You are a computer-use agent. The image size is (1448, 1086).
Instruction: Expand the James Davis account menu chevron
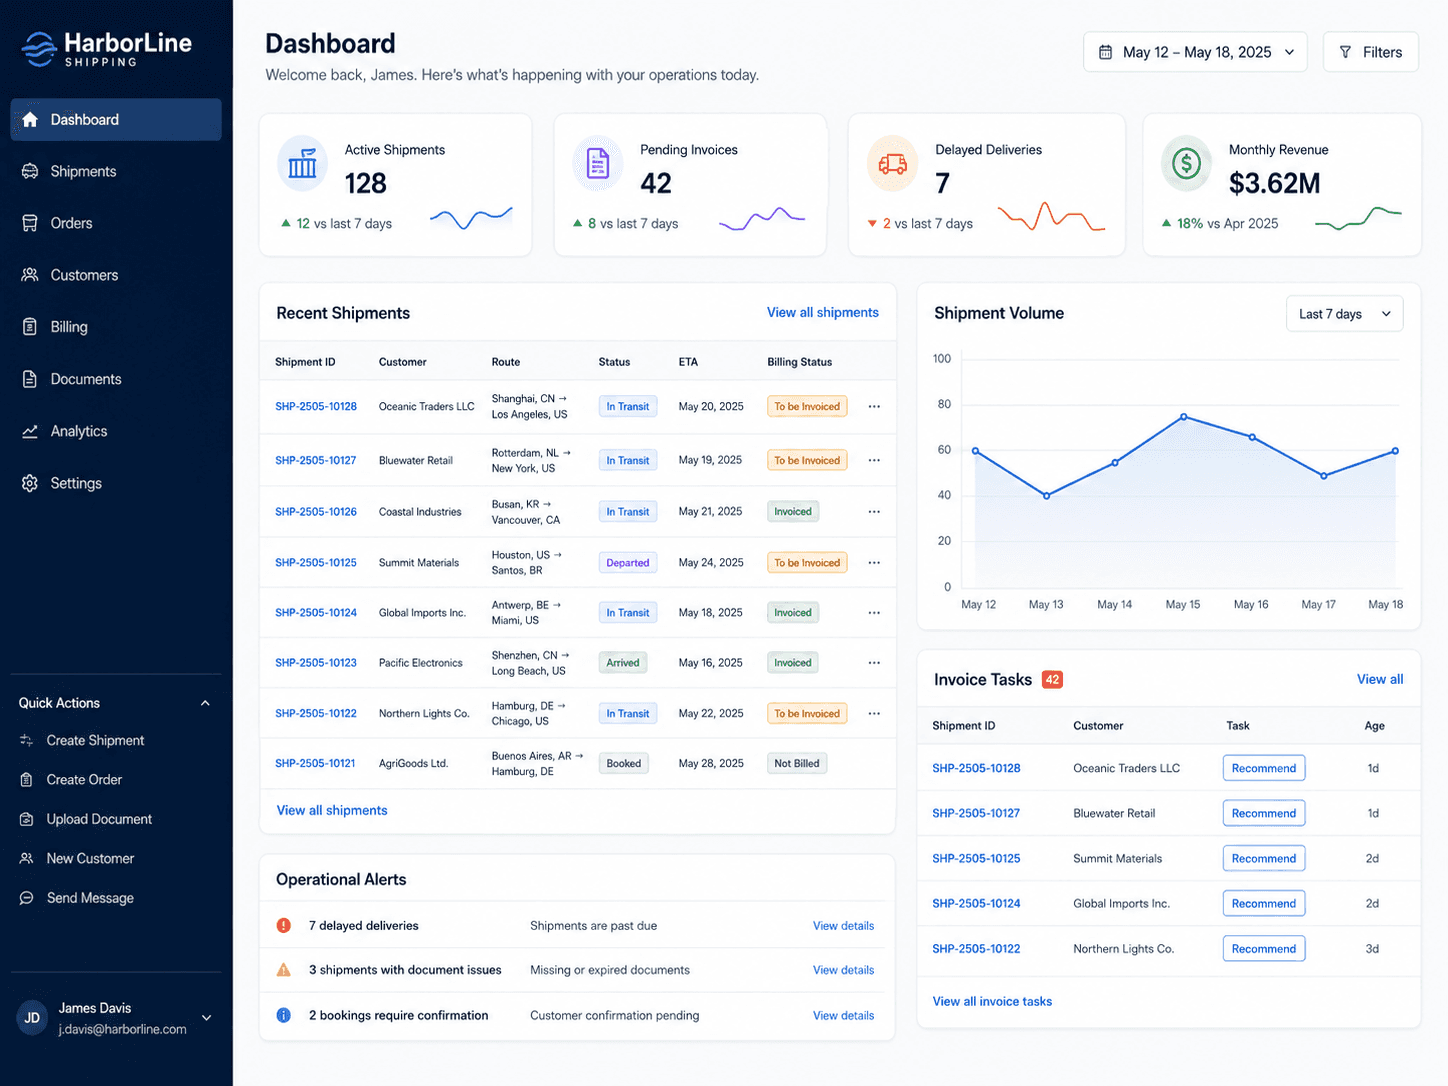click(207, 1018)
